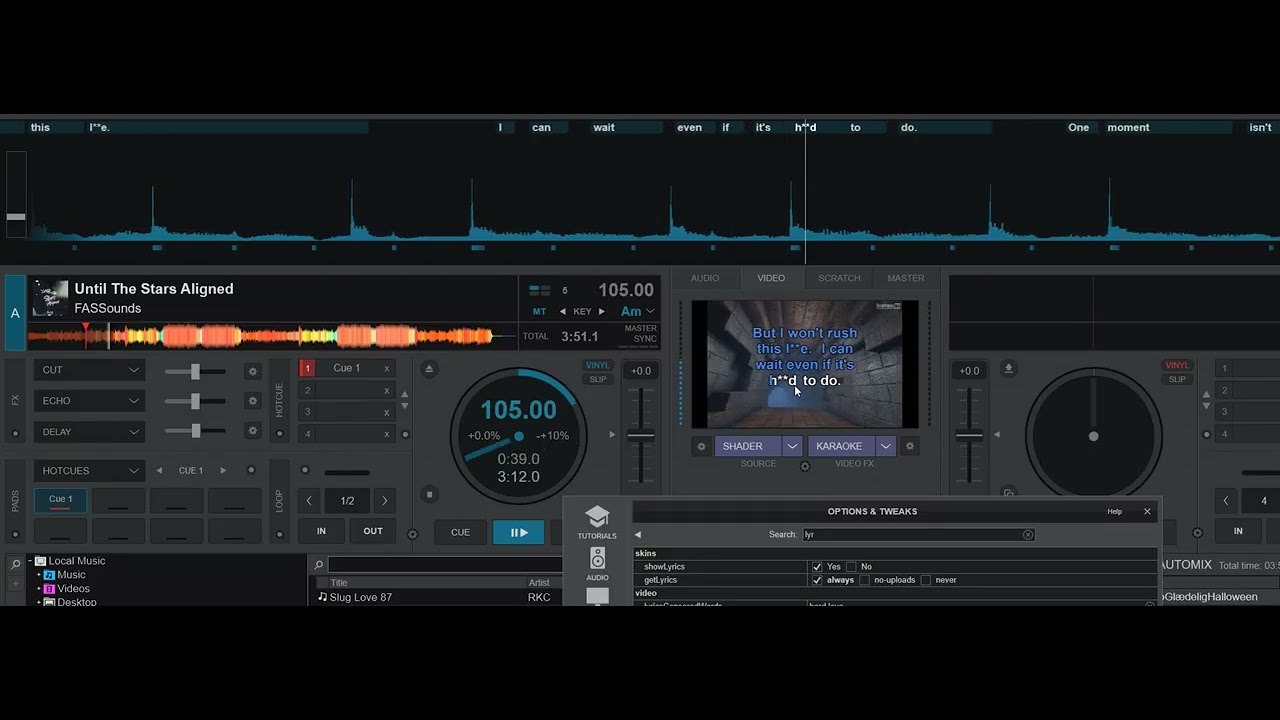Expand Videos folder in browser tree
Image resolution: width=1280 pixels, height=720 pixels.
pos(39,589)
